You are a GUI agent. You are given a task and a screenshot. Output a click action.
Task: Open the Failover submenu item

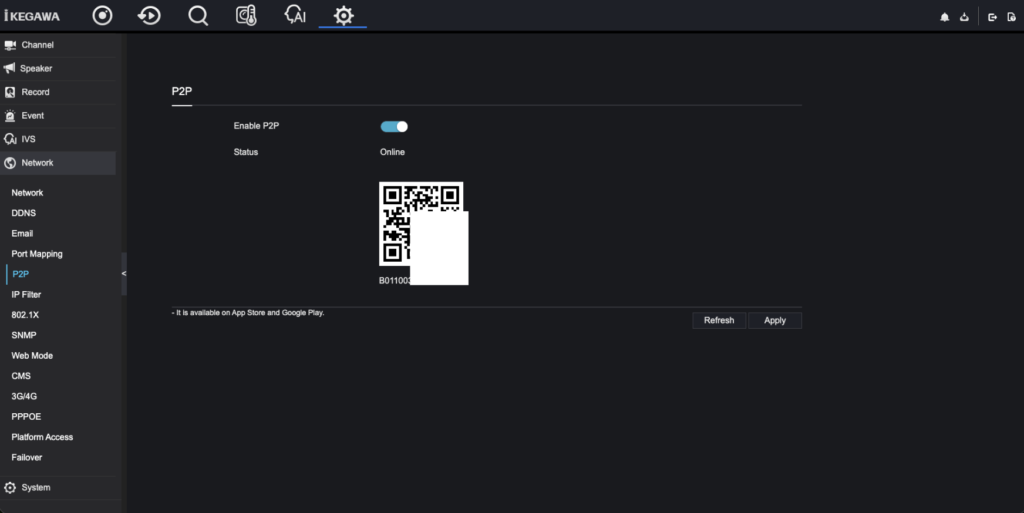(x=27, y=458)
